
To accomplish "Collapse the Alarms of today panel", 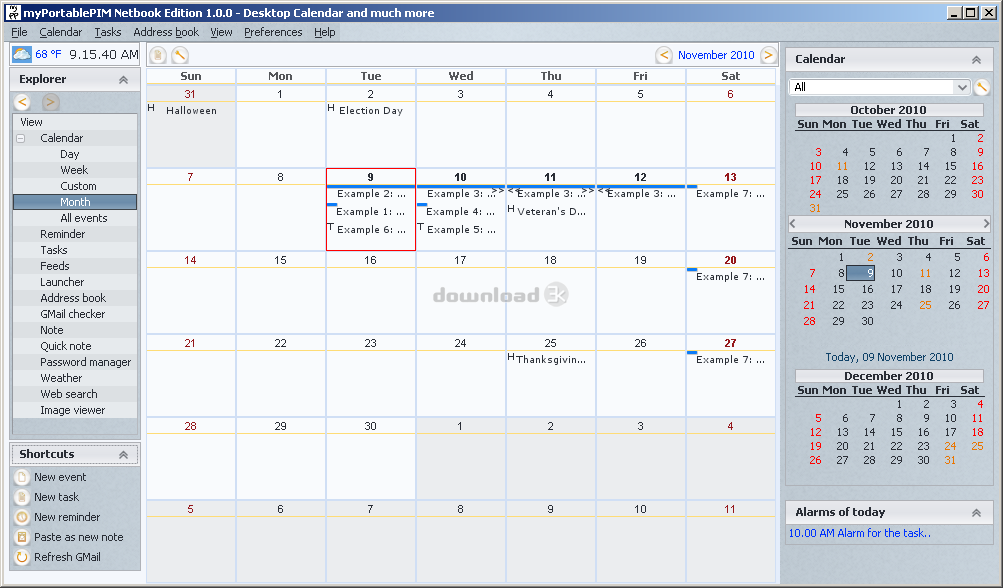I will (x=976, y=513).
